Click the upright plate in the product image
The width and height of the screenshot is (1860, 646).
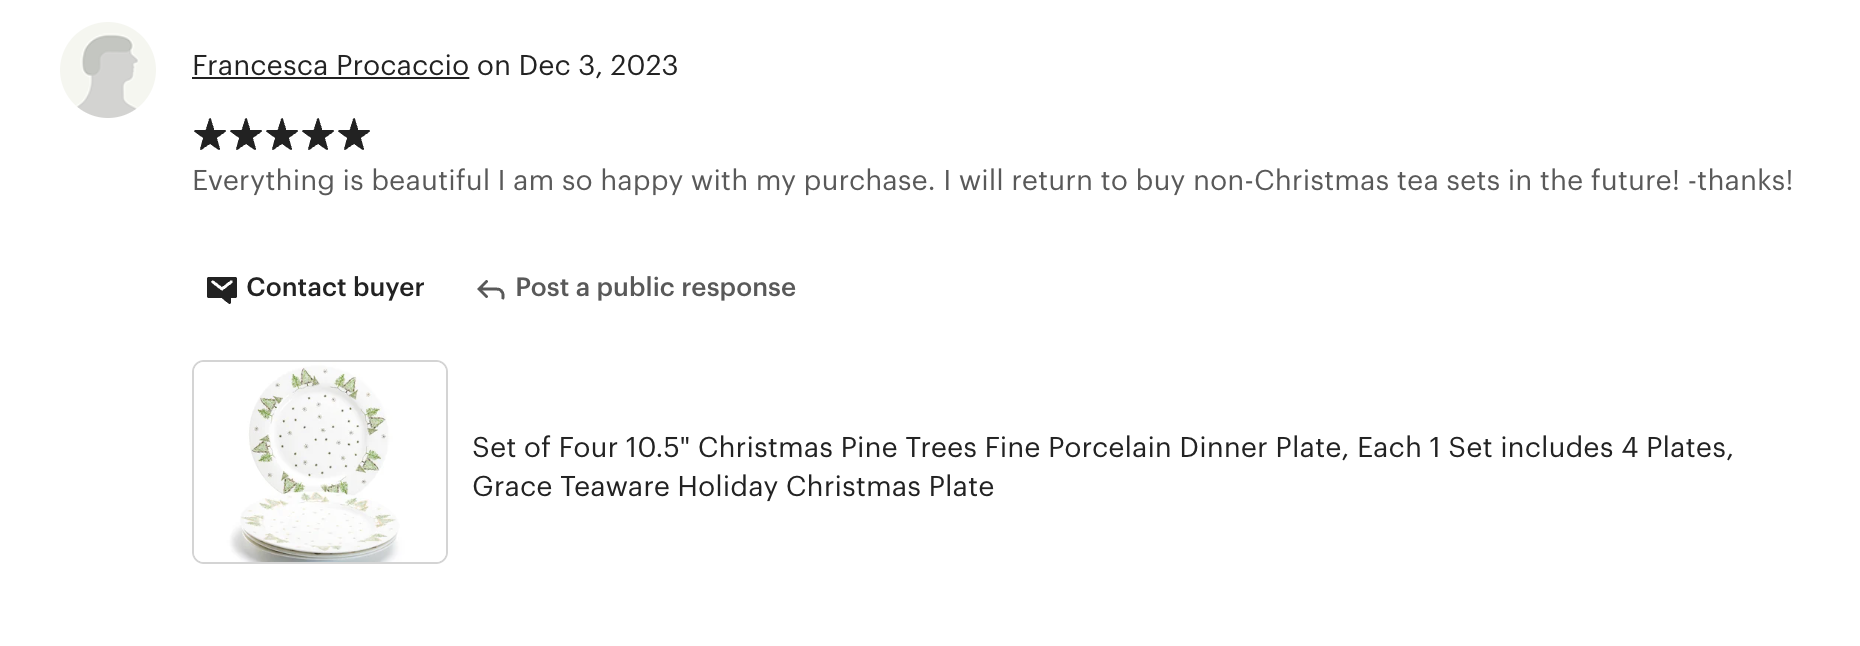(x=319, y=432)
